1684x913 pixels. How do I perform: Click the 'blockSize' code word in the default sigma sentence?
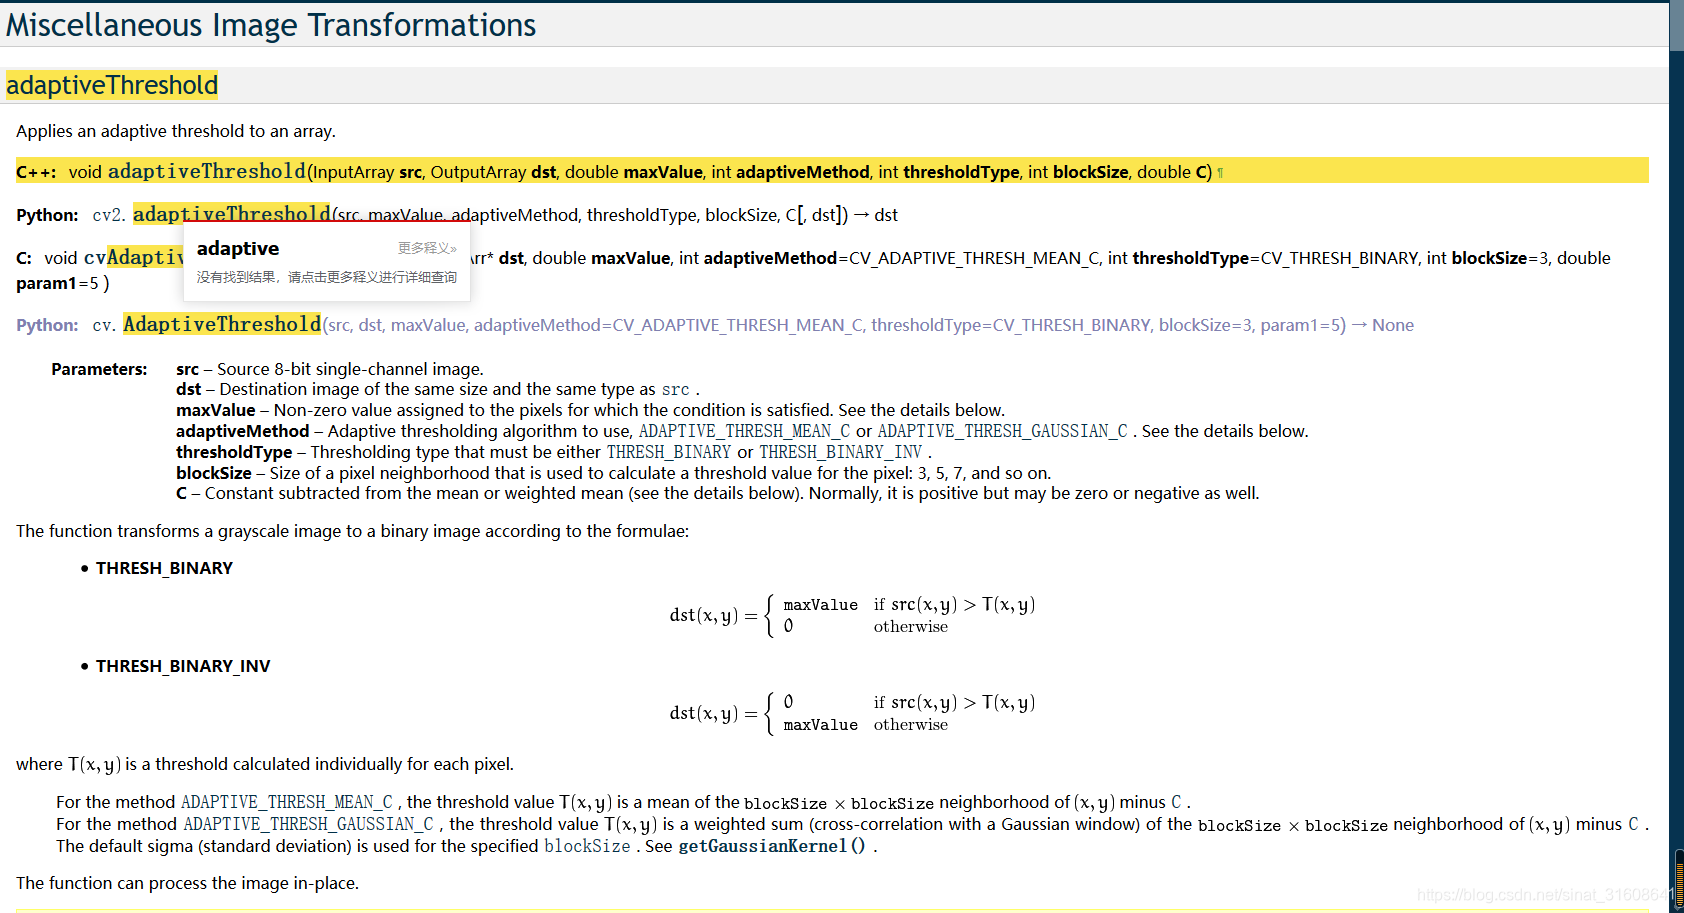click(x=587, y=846)
